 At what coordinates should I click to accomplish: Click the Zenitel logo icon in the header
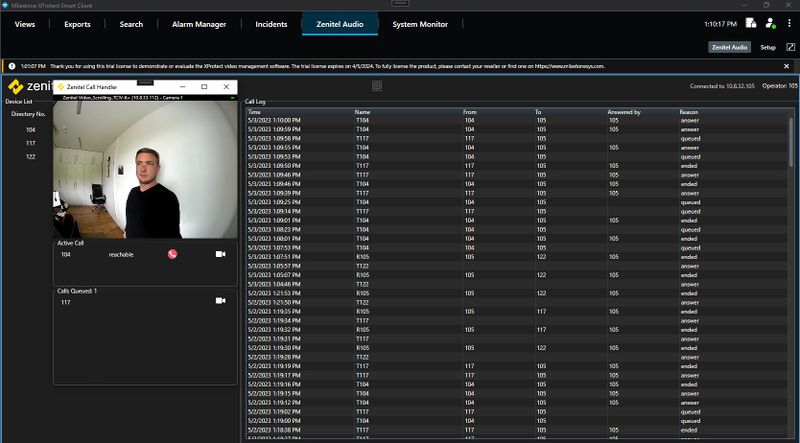[15, 87]
